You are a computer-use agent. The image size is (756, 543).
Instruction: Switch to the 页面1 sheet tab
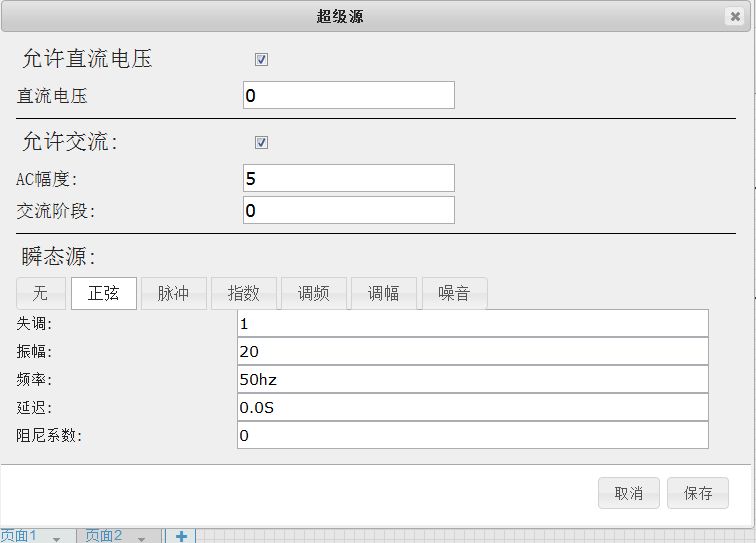(x=19, y=536)
